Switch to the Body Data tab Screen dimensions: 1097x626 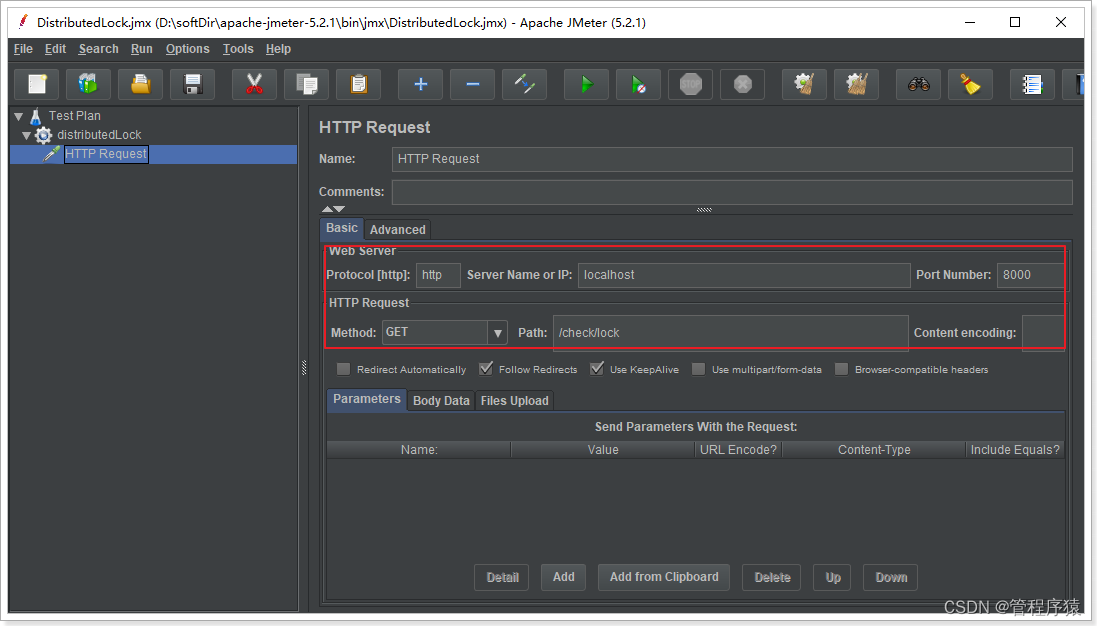(x=441, y=401)
